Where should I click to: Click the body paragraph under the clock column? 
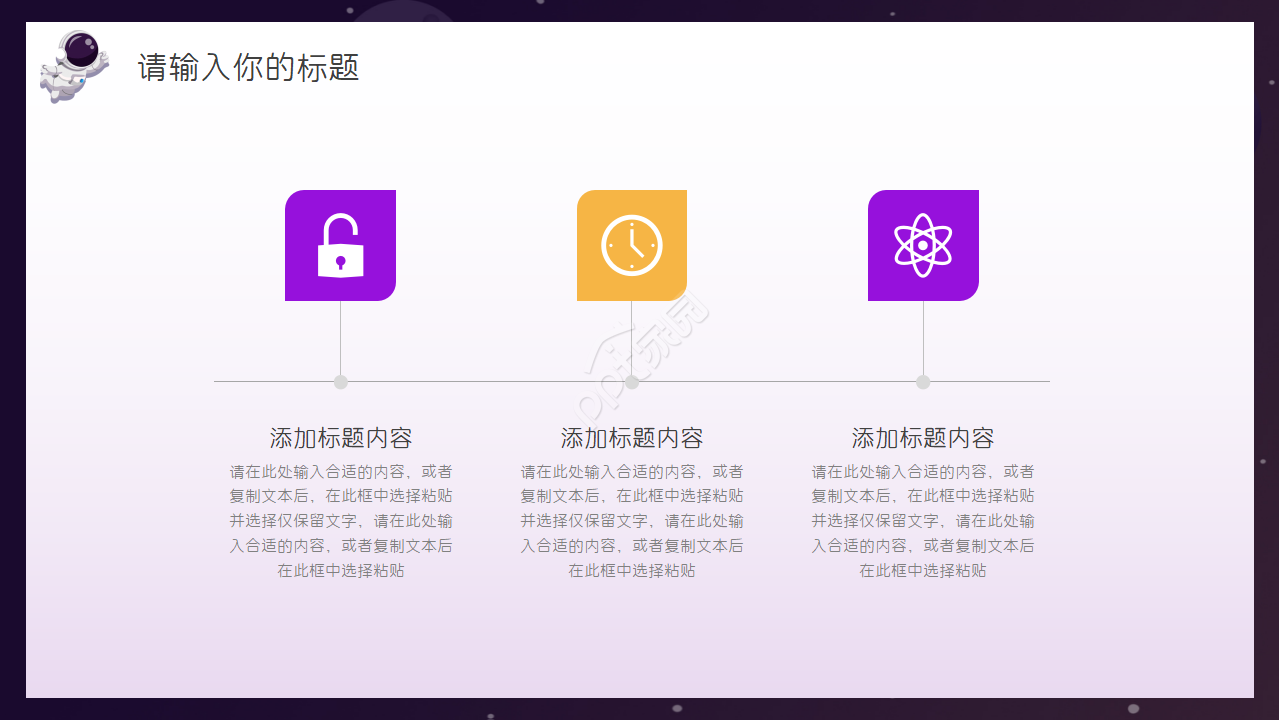point(632,521)
